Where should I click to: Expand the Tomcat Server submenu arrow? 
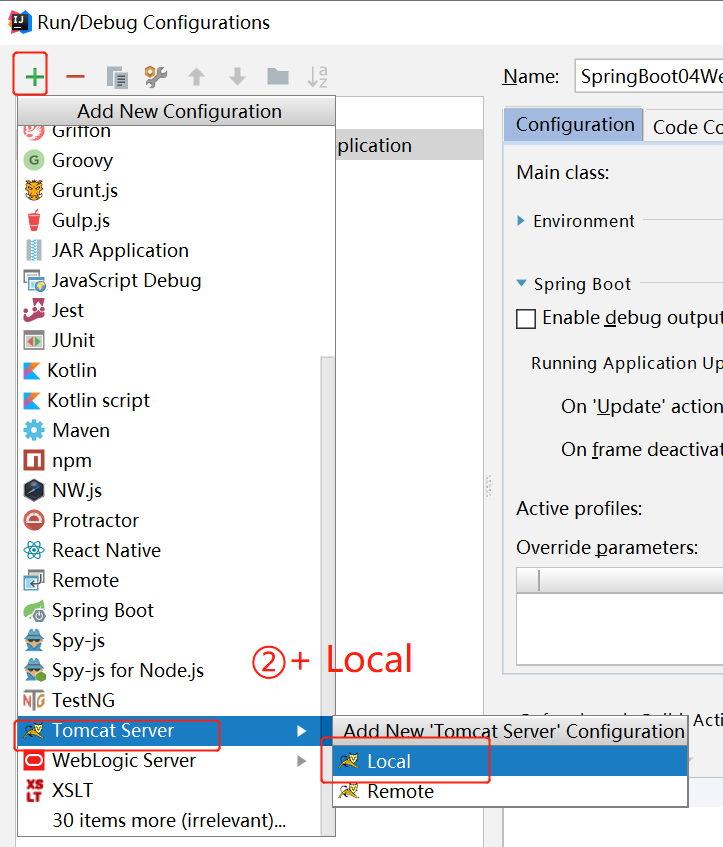pos(302,731)
